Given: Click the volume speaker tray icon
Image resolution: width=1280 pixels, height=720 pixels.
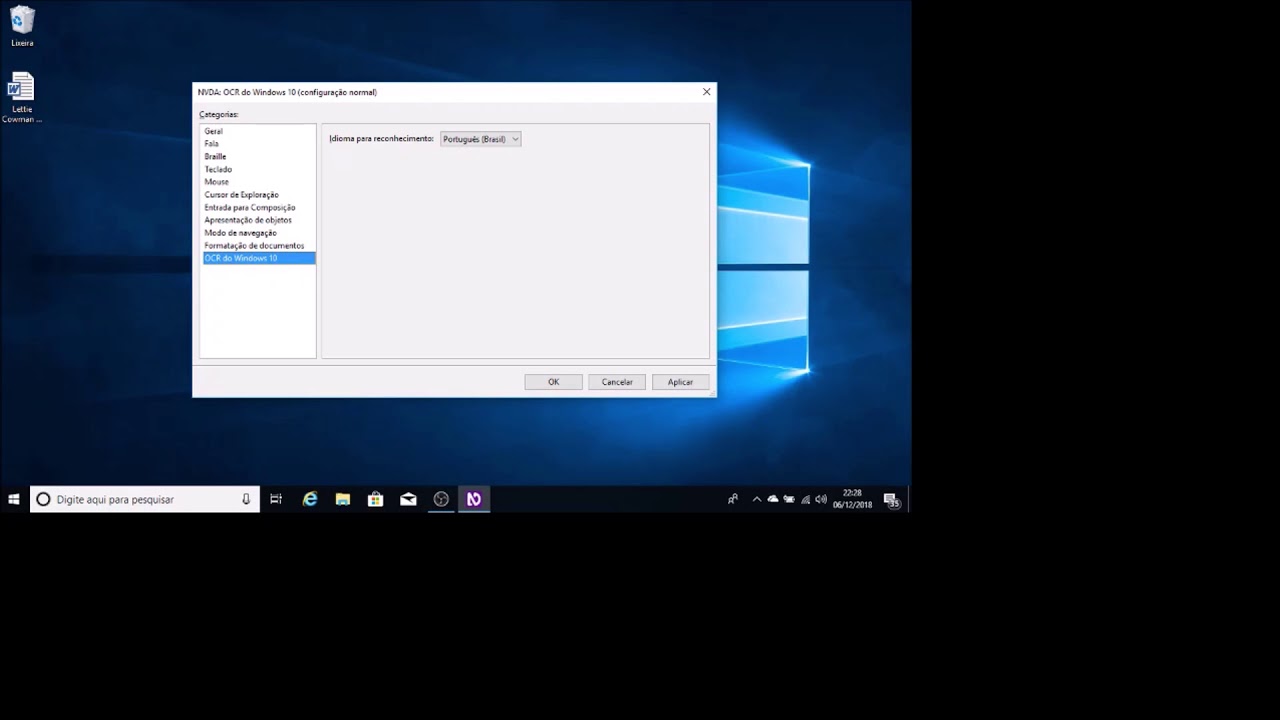Looking at the screenshot, I should pos(821,499).
